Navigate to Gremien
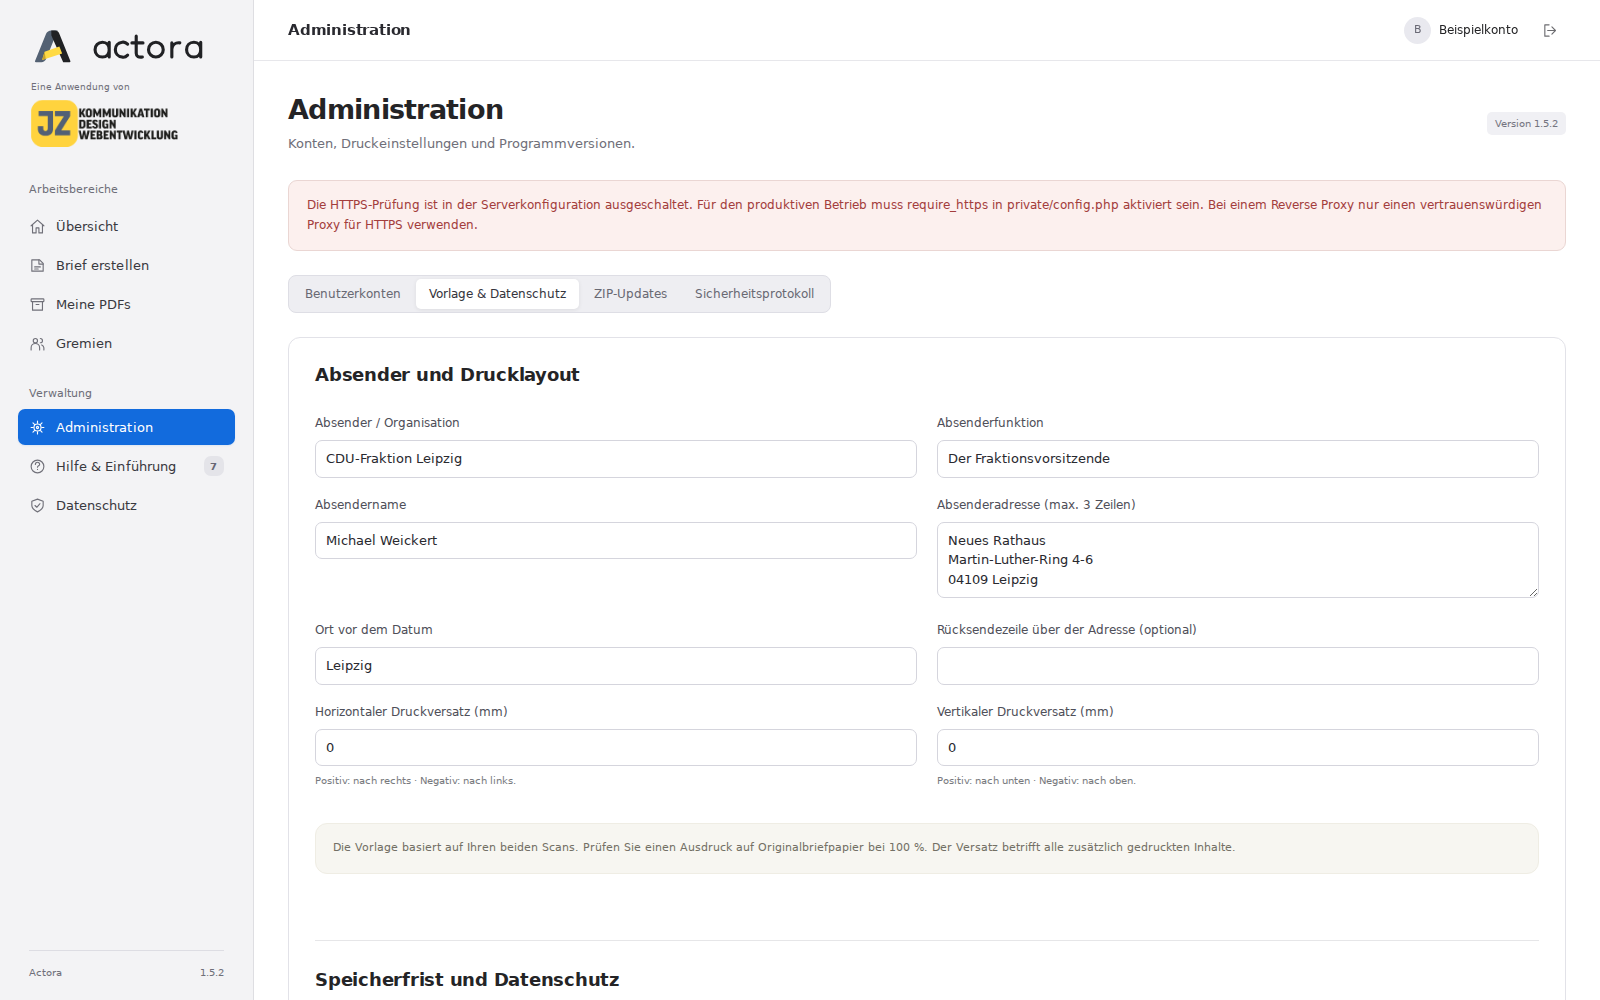The width and height of the screenshot is (1600, 1000). click(126, 344)
